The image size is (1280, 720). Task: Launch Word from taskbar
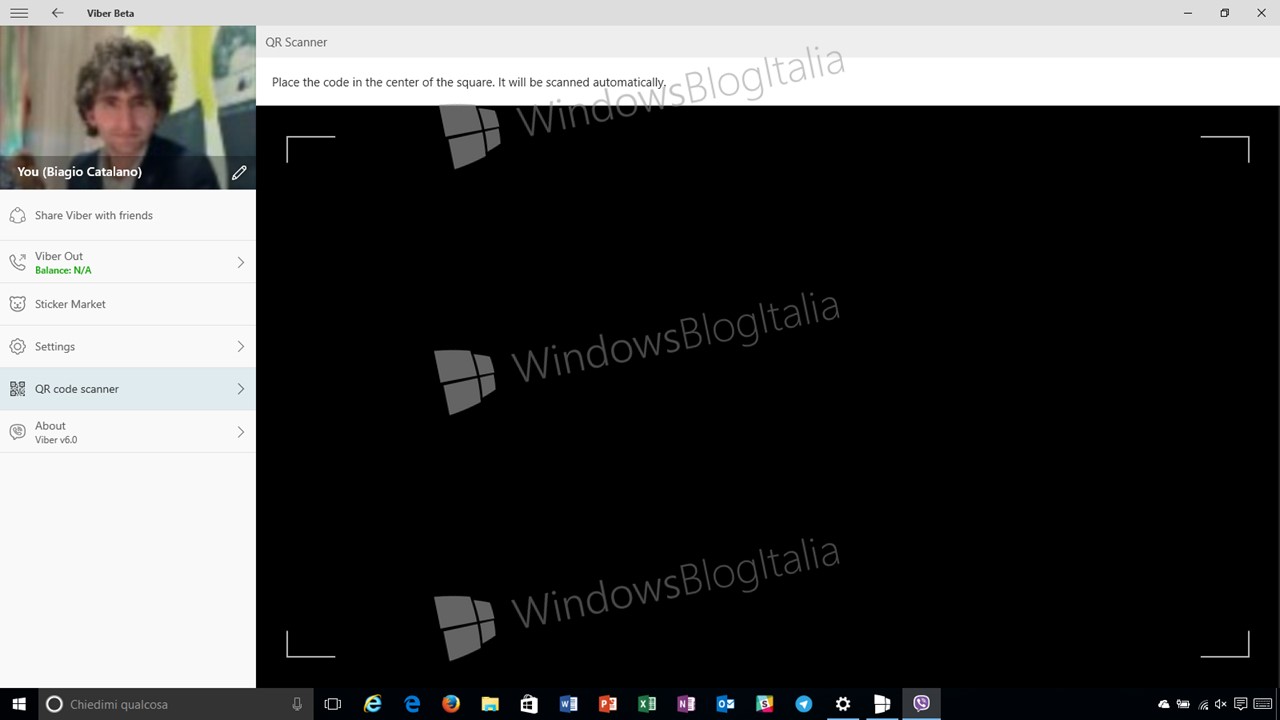click(568, 704)
